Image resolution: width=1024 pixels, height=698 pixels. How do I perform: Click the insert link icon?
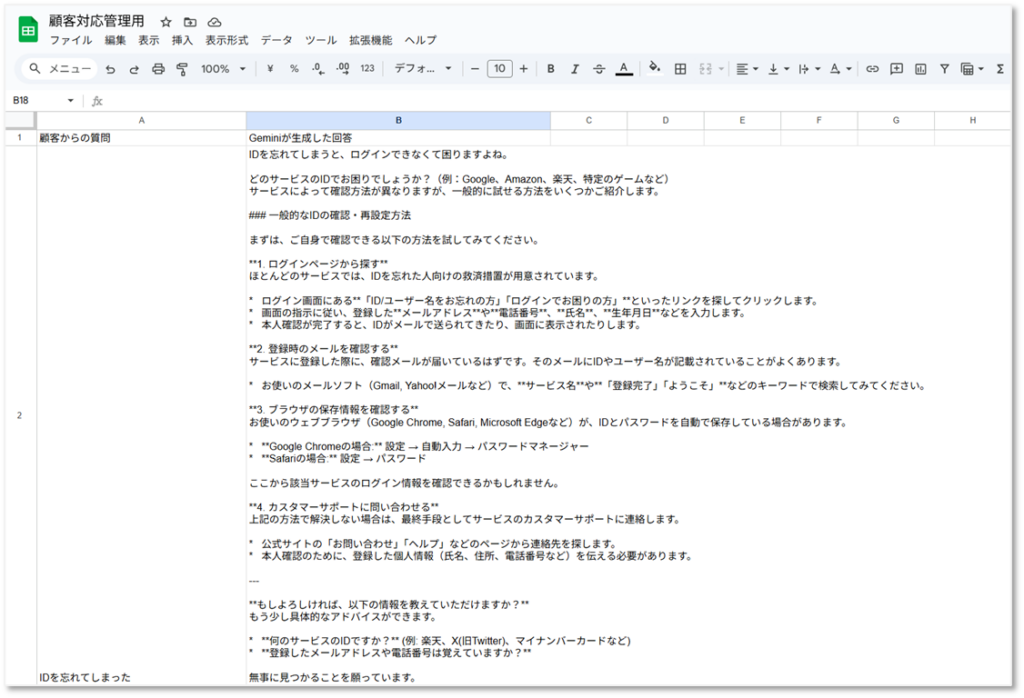[x=872, y=69]
